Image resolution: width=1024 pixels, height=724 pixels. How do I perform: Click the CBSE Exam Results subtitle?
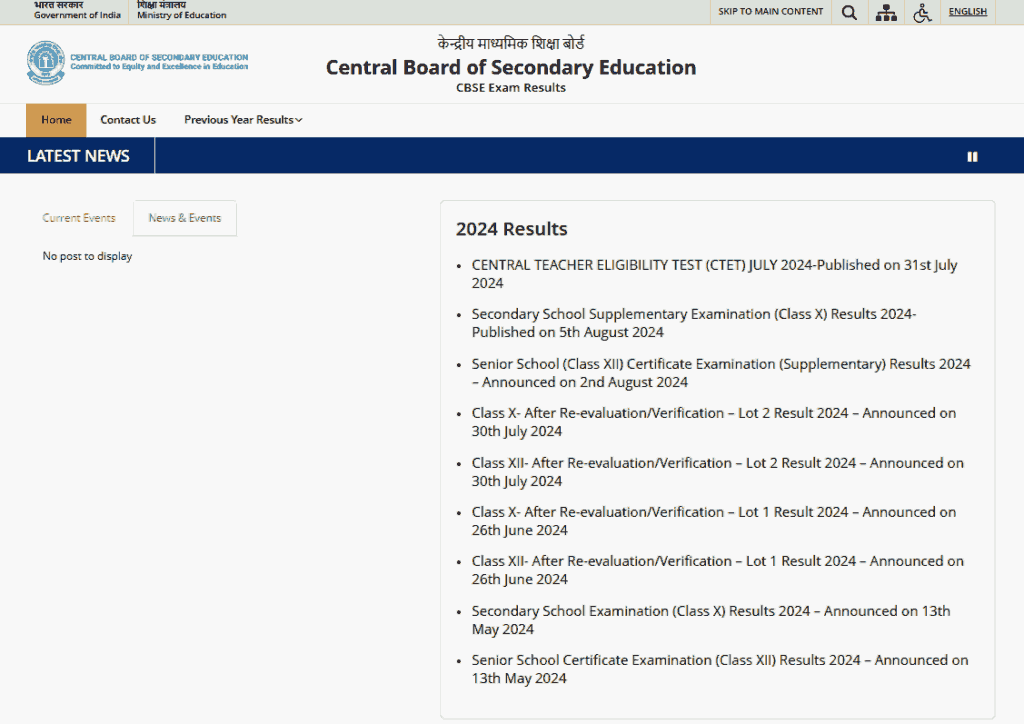[511, 88]
